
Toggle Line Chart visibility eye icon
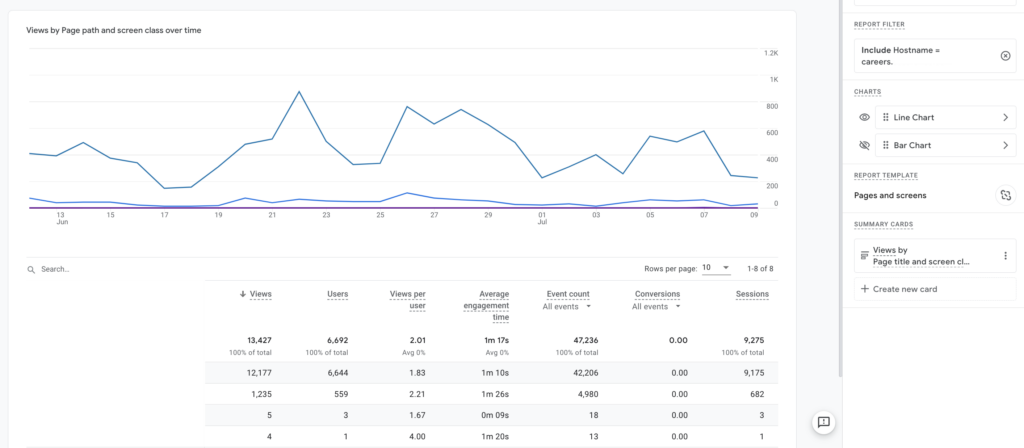tap(864, 118)
